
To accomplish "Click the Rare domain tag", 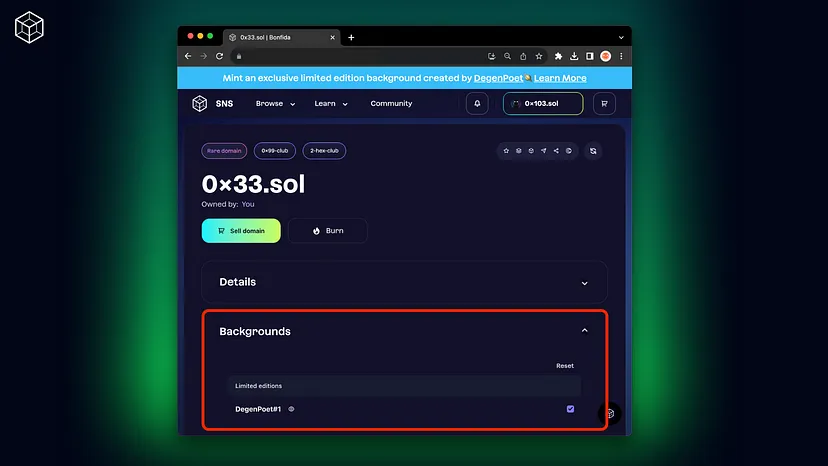I will [224, 151].
